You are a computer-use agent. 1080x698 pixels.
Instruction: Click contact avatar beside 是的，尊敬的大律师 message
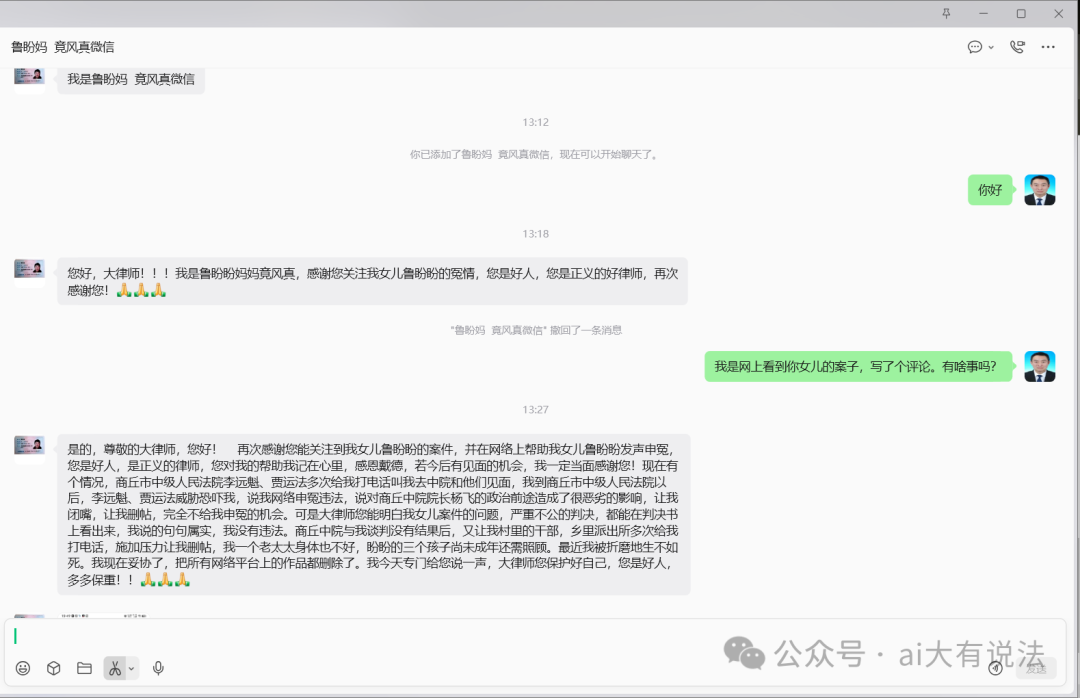[x=30, y=450]
